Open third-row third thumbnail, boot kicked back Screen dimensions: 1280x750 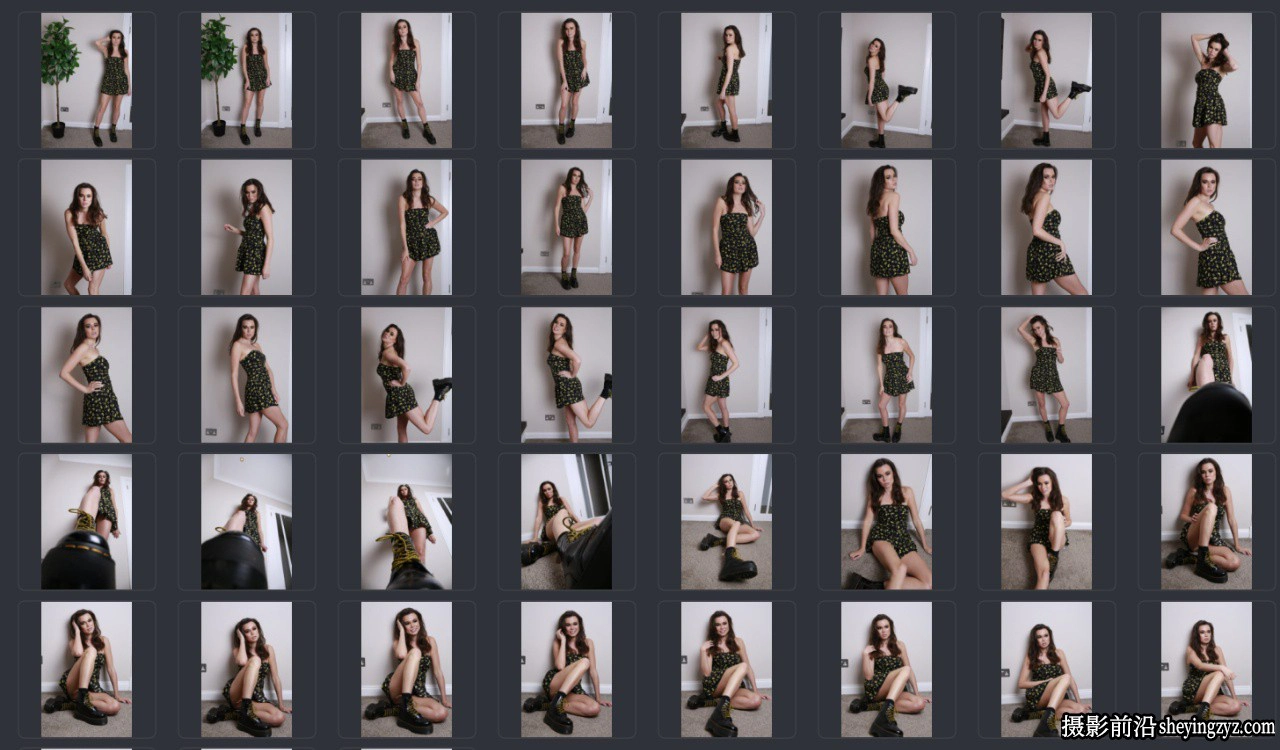[406, 374]
